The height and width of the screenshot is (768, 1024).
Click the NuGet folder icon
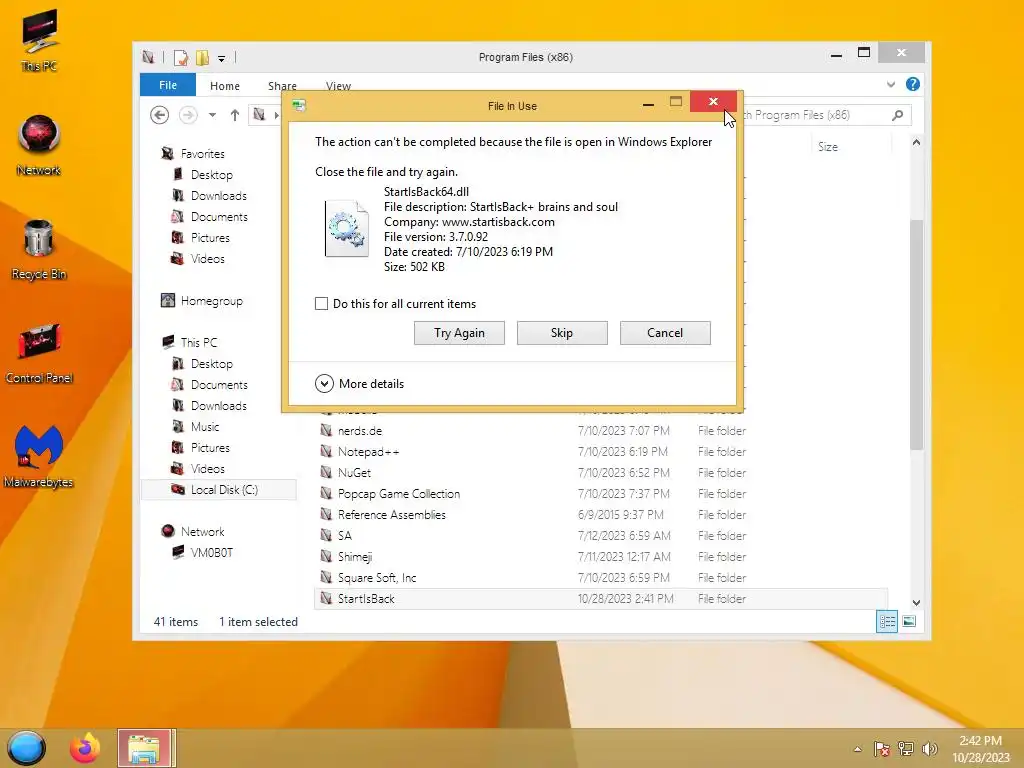(326, 472)
